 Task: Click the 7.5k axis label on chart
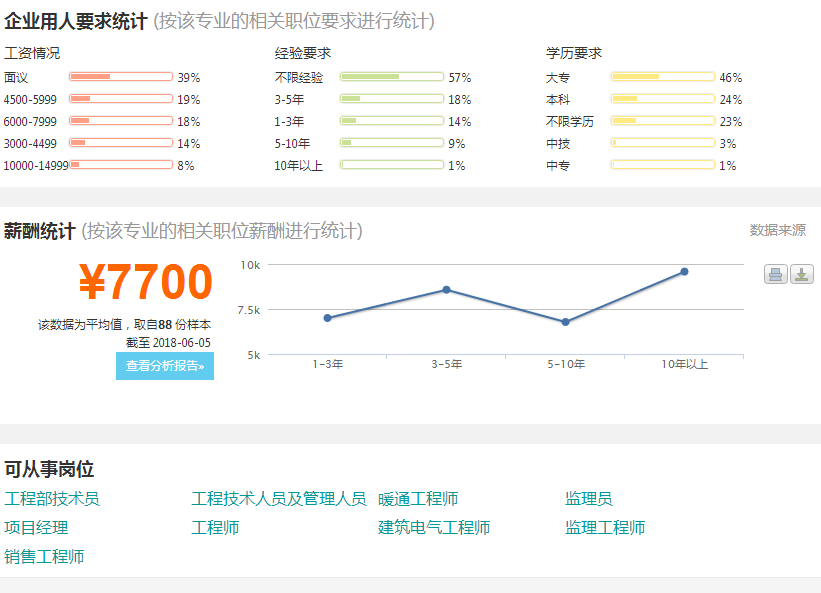click(x=249, y=310)
